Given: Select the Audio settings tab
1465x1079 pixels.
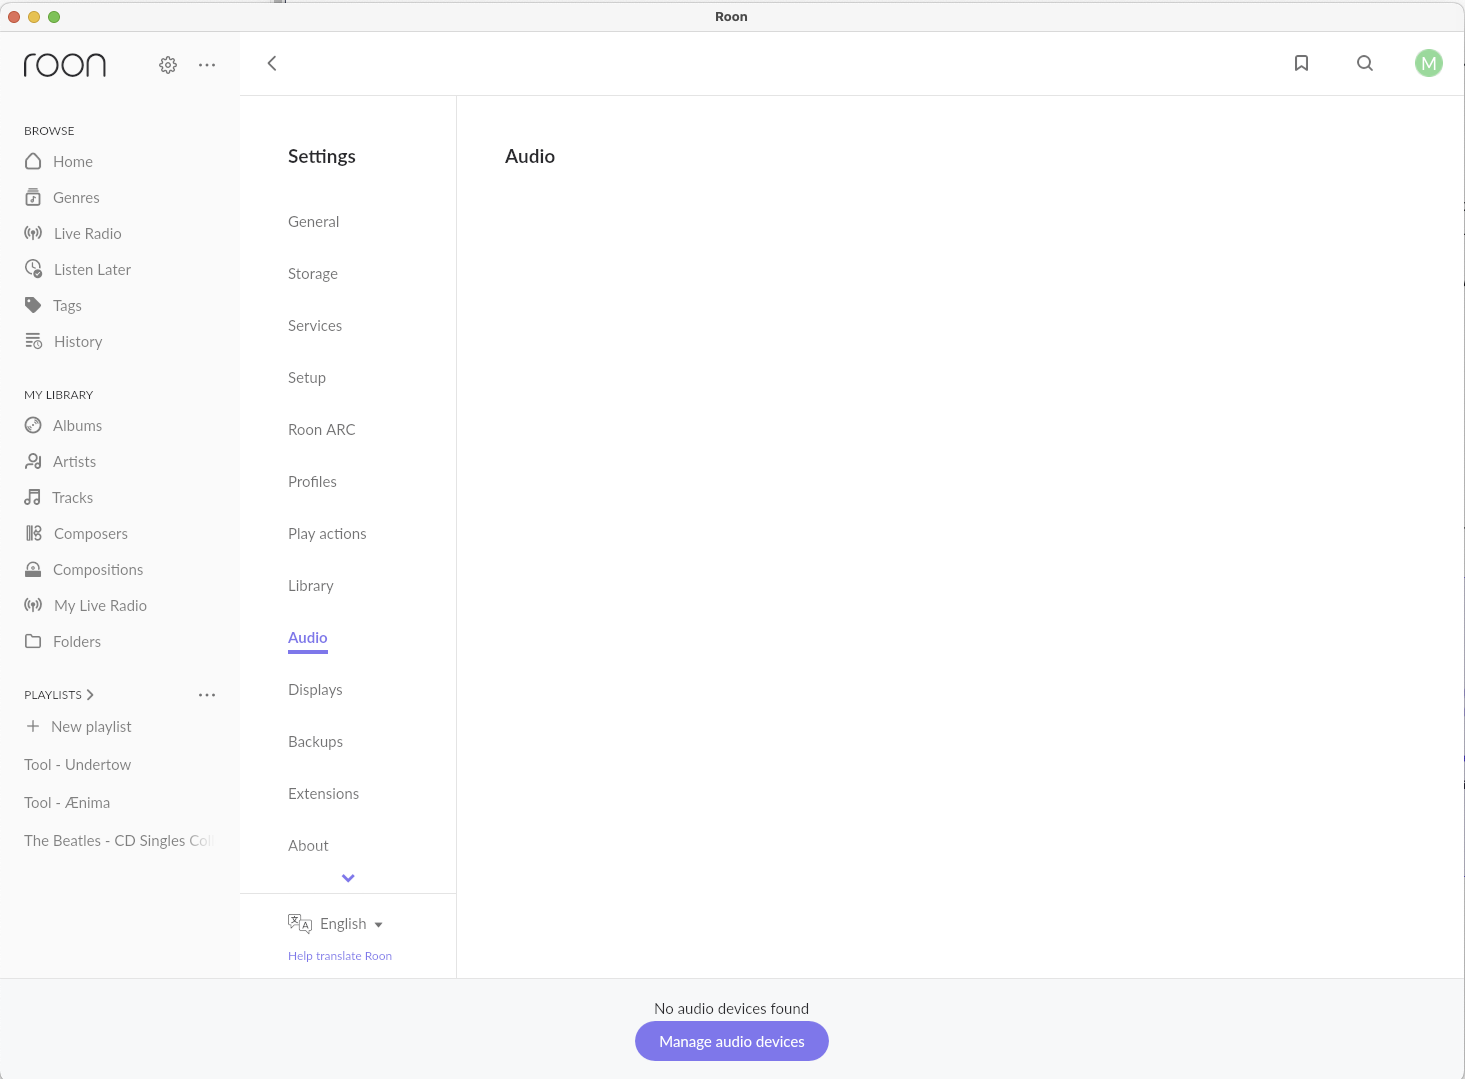Looking at the screenshot, I should [x=308, y=638].
